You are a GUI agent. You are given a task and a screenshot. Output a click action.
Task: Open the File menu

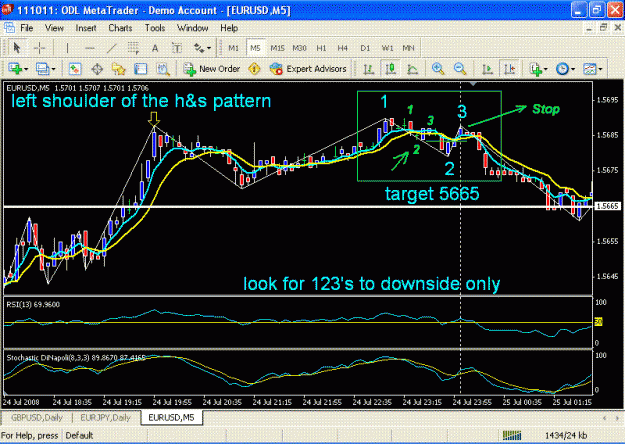tap(27, 28)
